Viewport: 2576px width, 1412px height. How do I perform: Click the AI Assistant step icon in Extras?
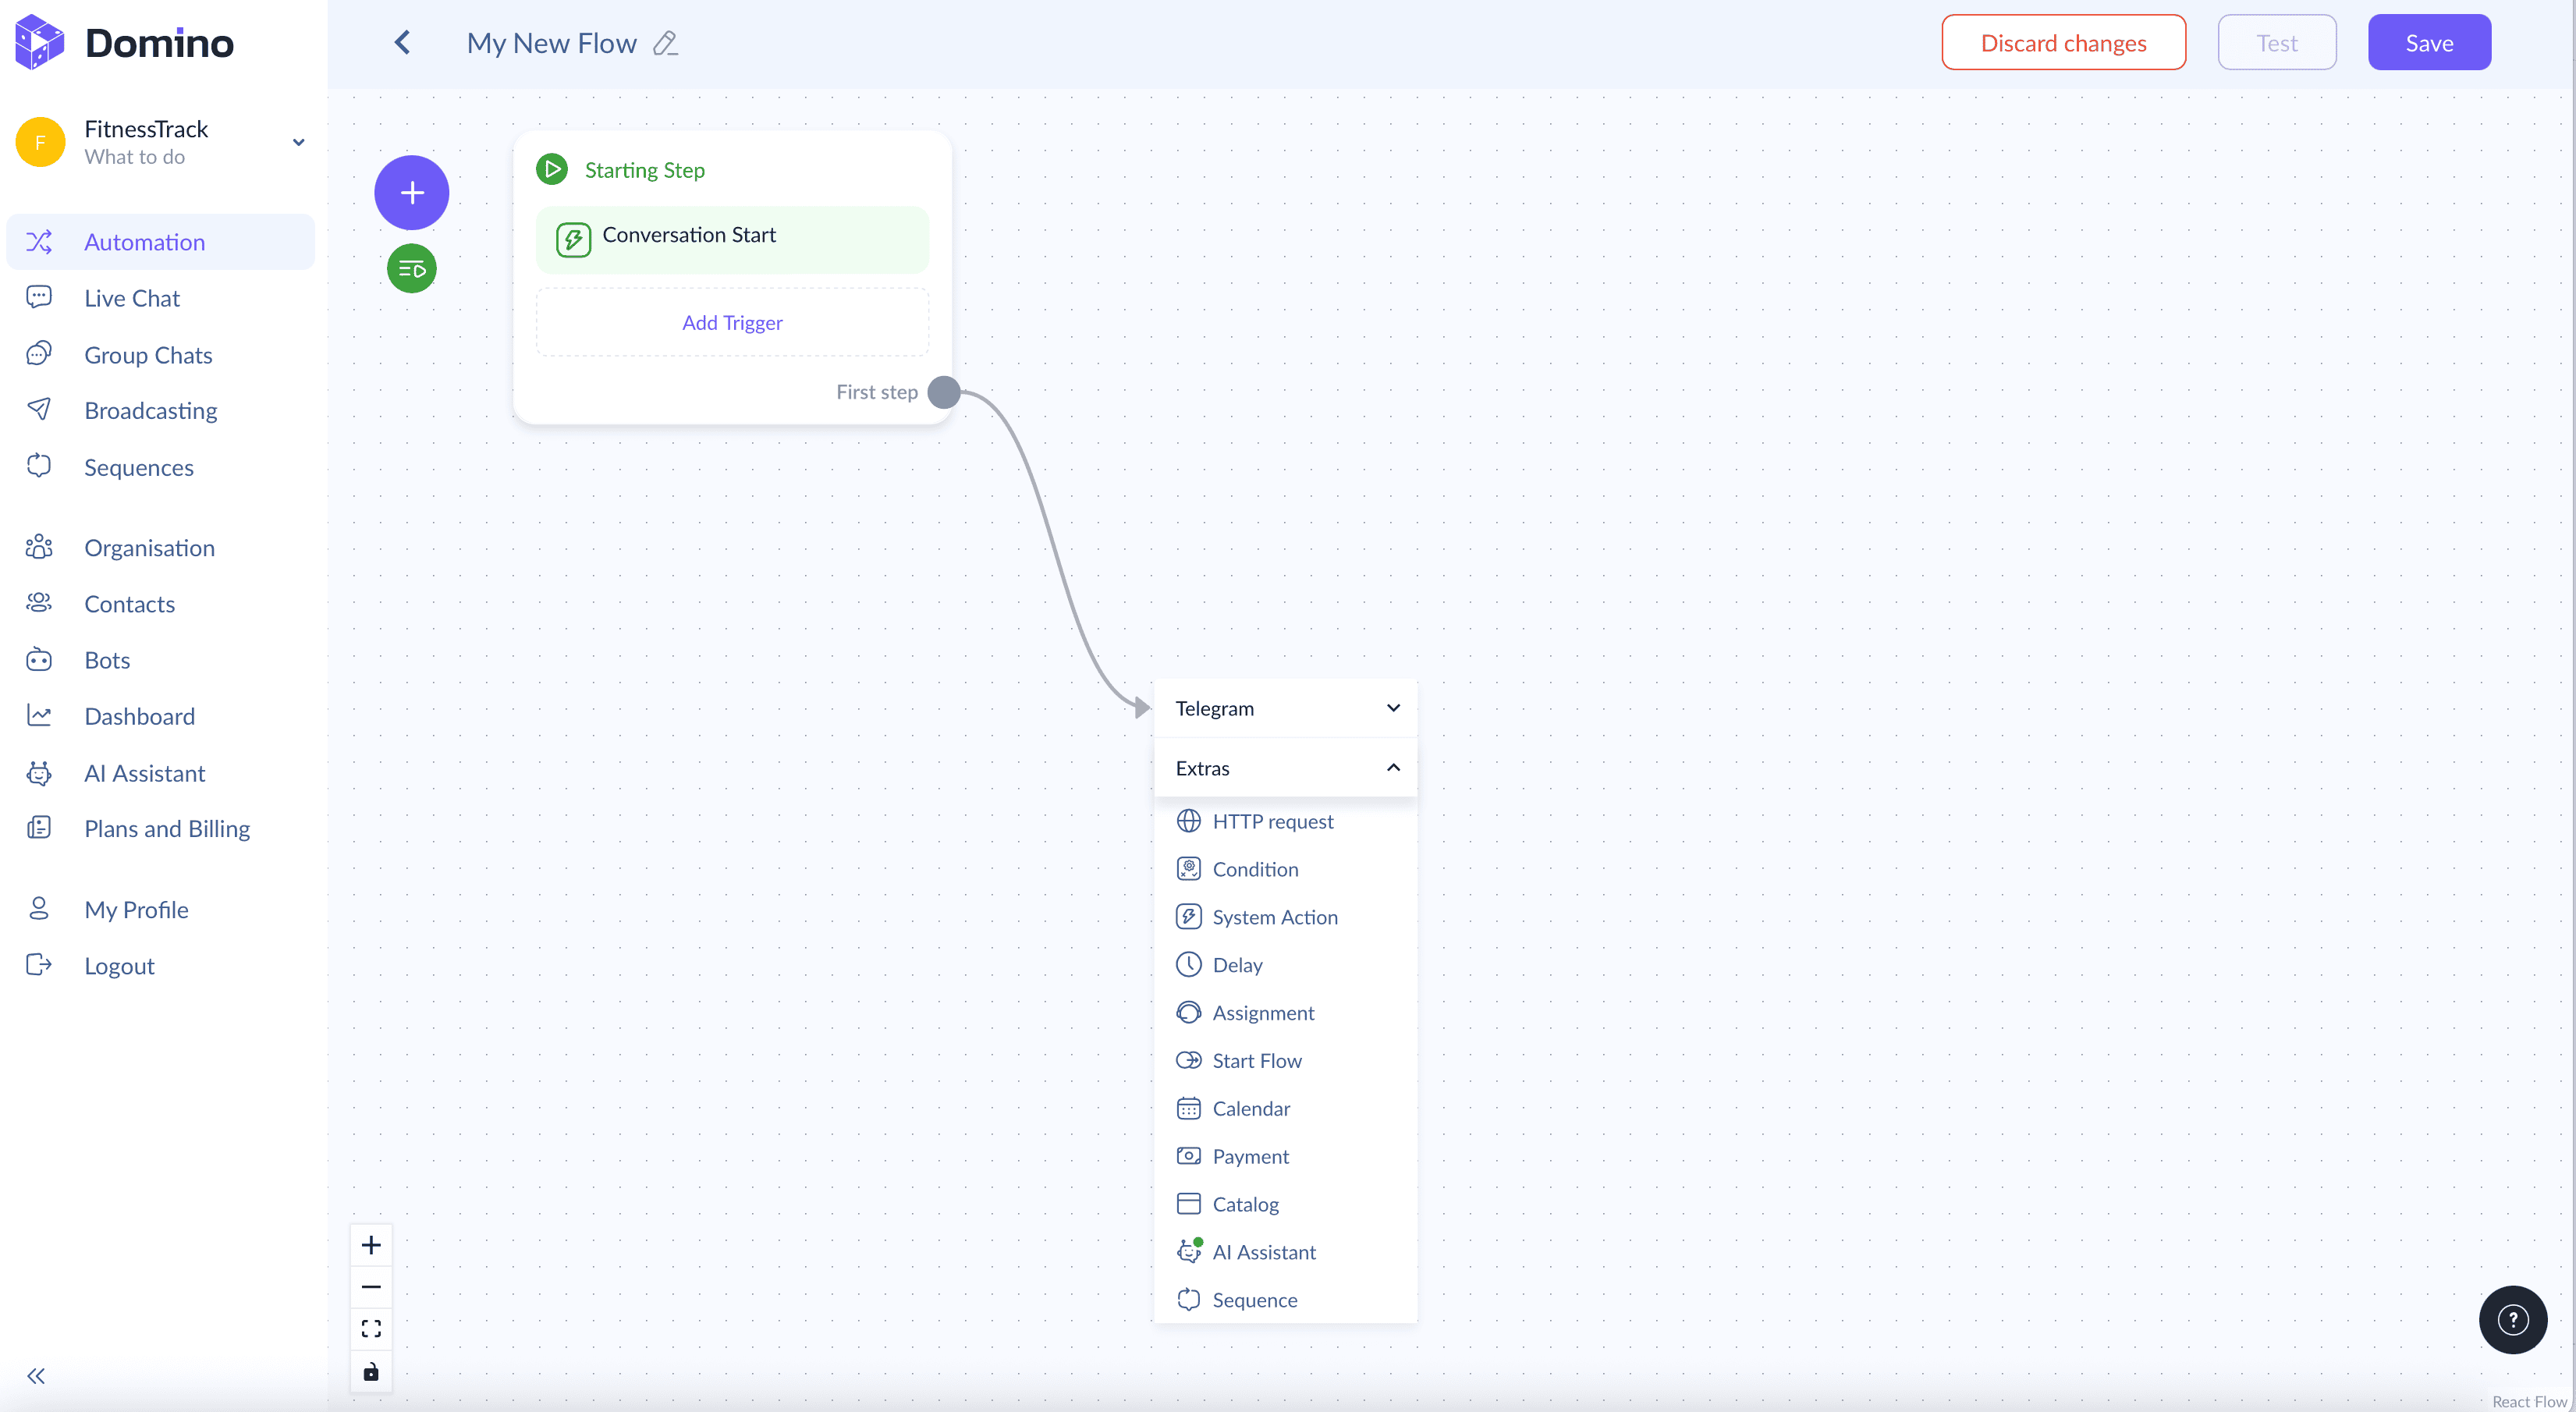point(1189,1251)
